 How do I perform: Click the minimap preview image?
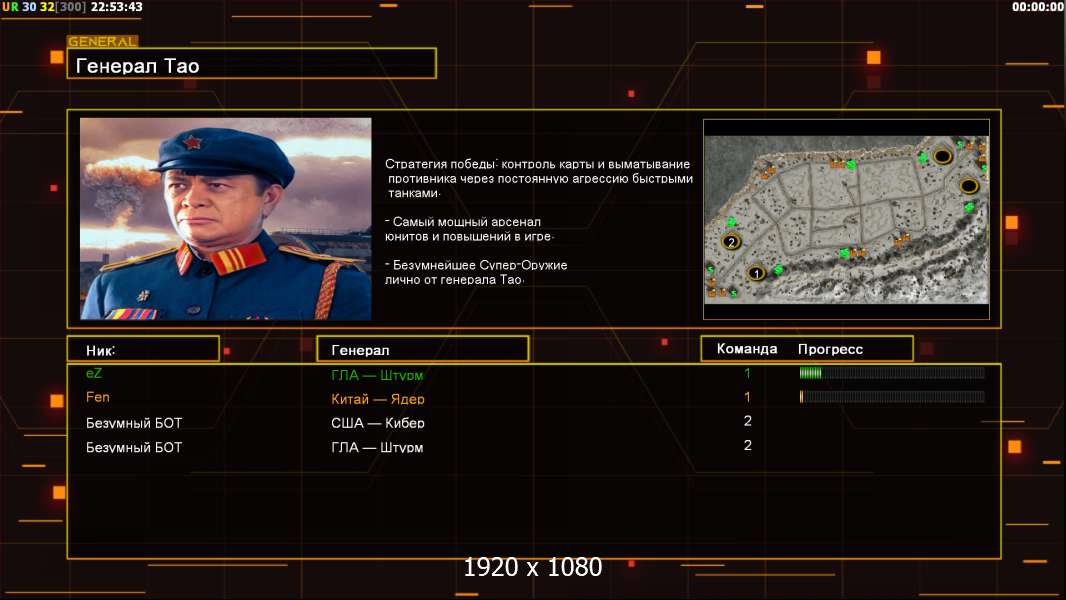coord(846,219)
